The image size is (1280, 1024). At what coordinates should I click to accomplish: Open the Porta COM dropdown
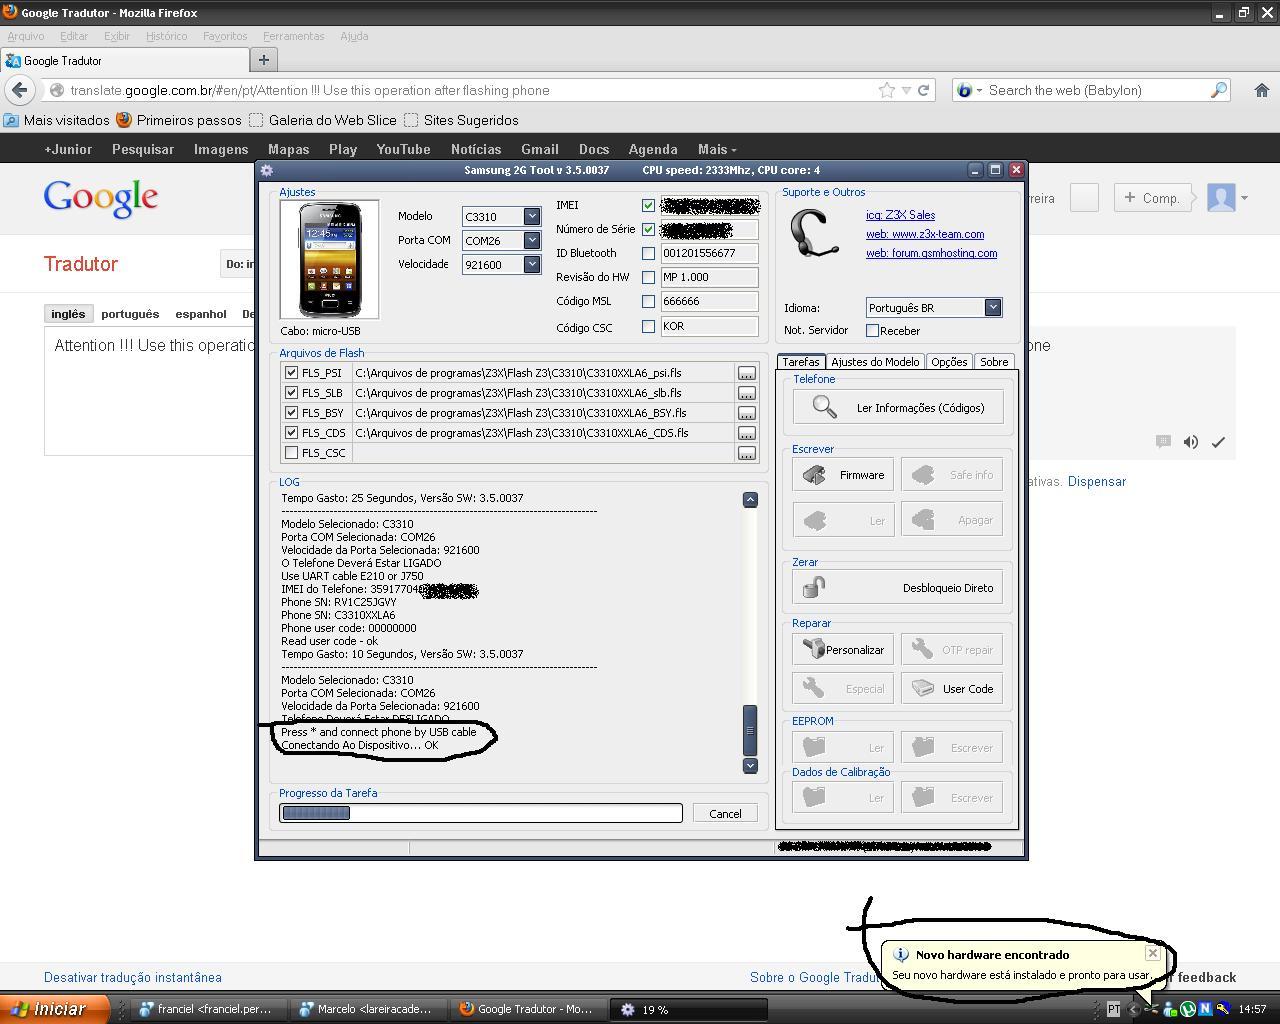click(531, 240)
